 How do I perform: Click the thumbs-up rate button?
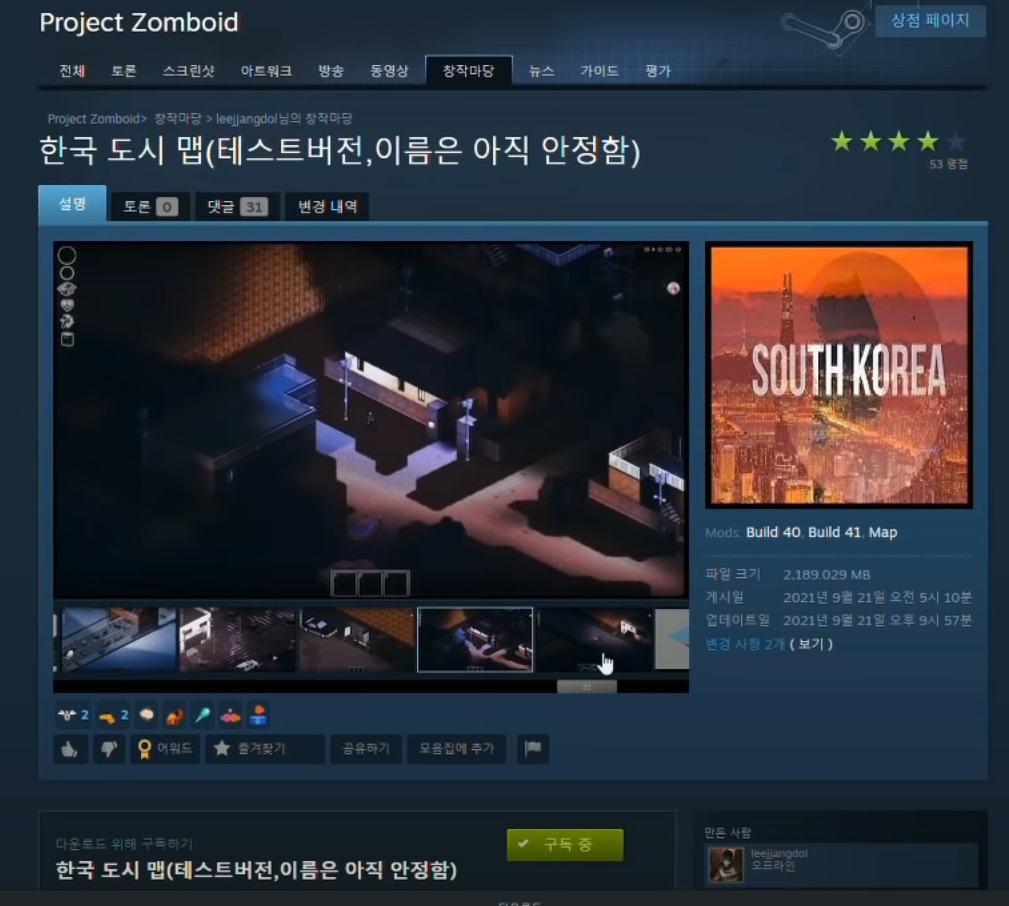(x=69, y=749)
